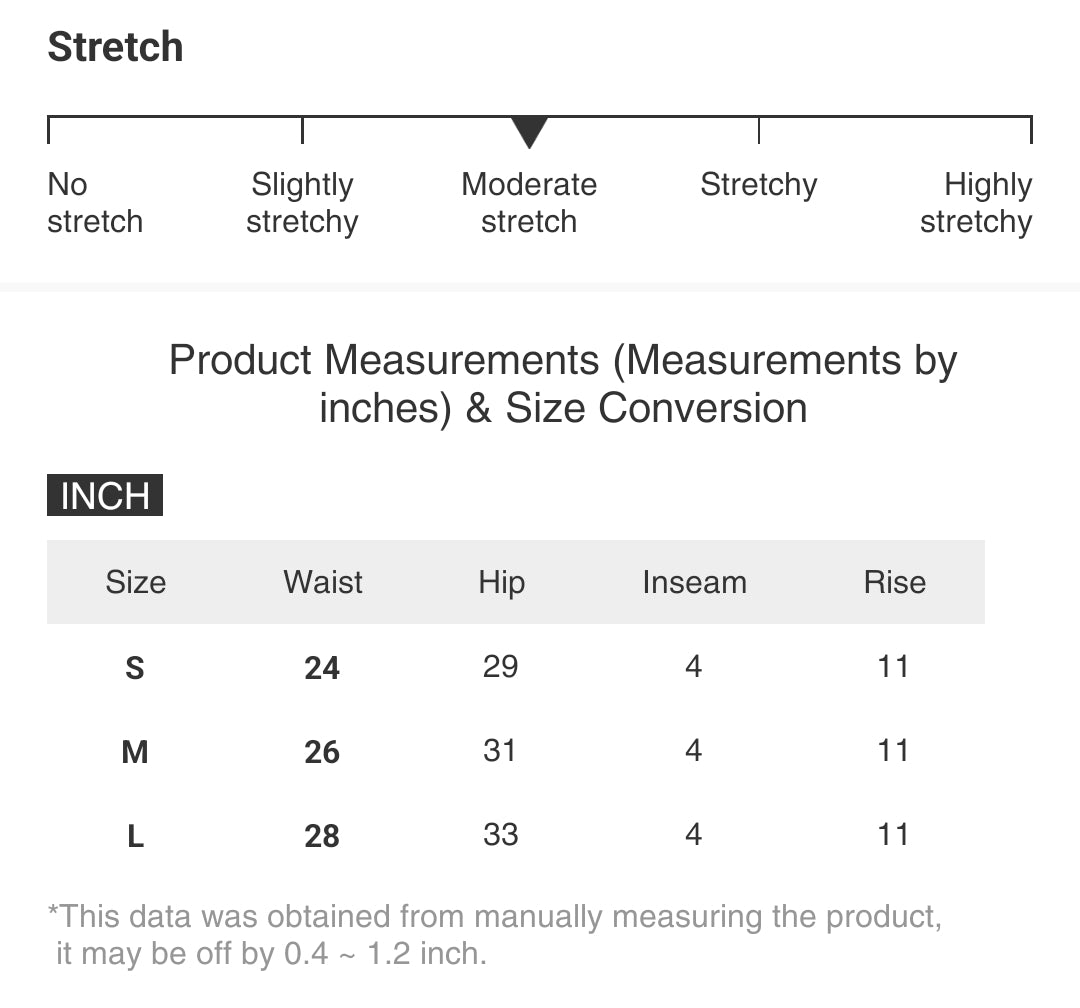Click the waist value 26

click(x=322, y=752)
